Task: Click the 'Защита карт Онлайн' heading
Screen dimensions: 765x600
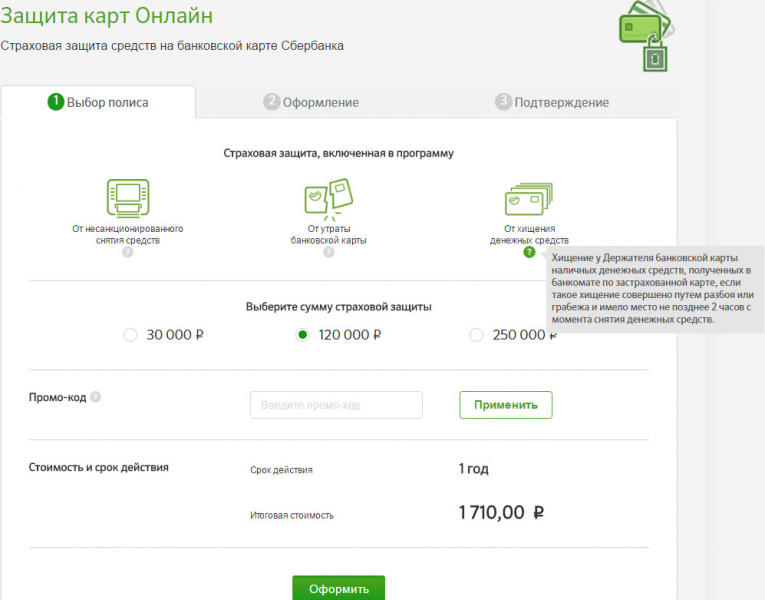Action: (x=106, y=17)
